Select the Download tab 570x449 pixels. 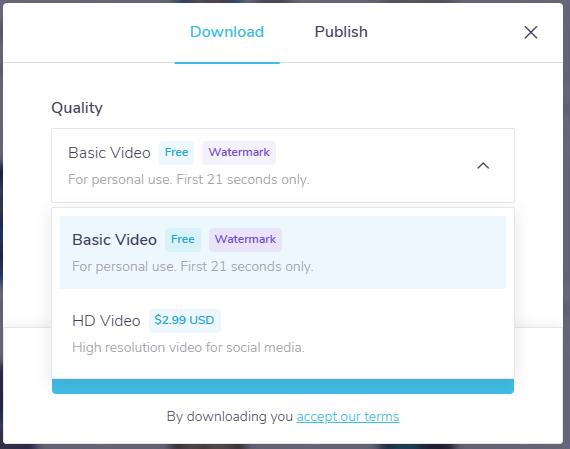coord(227,32)
